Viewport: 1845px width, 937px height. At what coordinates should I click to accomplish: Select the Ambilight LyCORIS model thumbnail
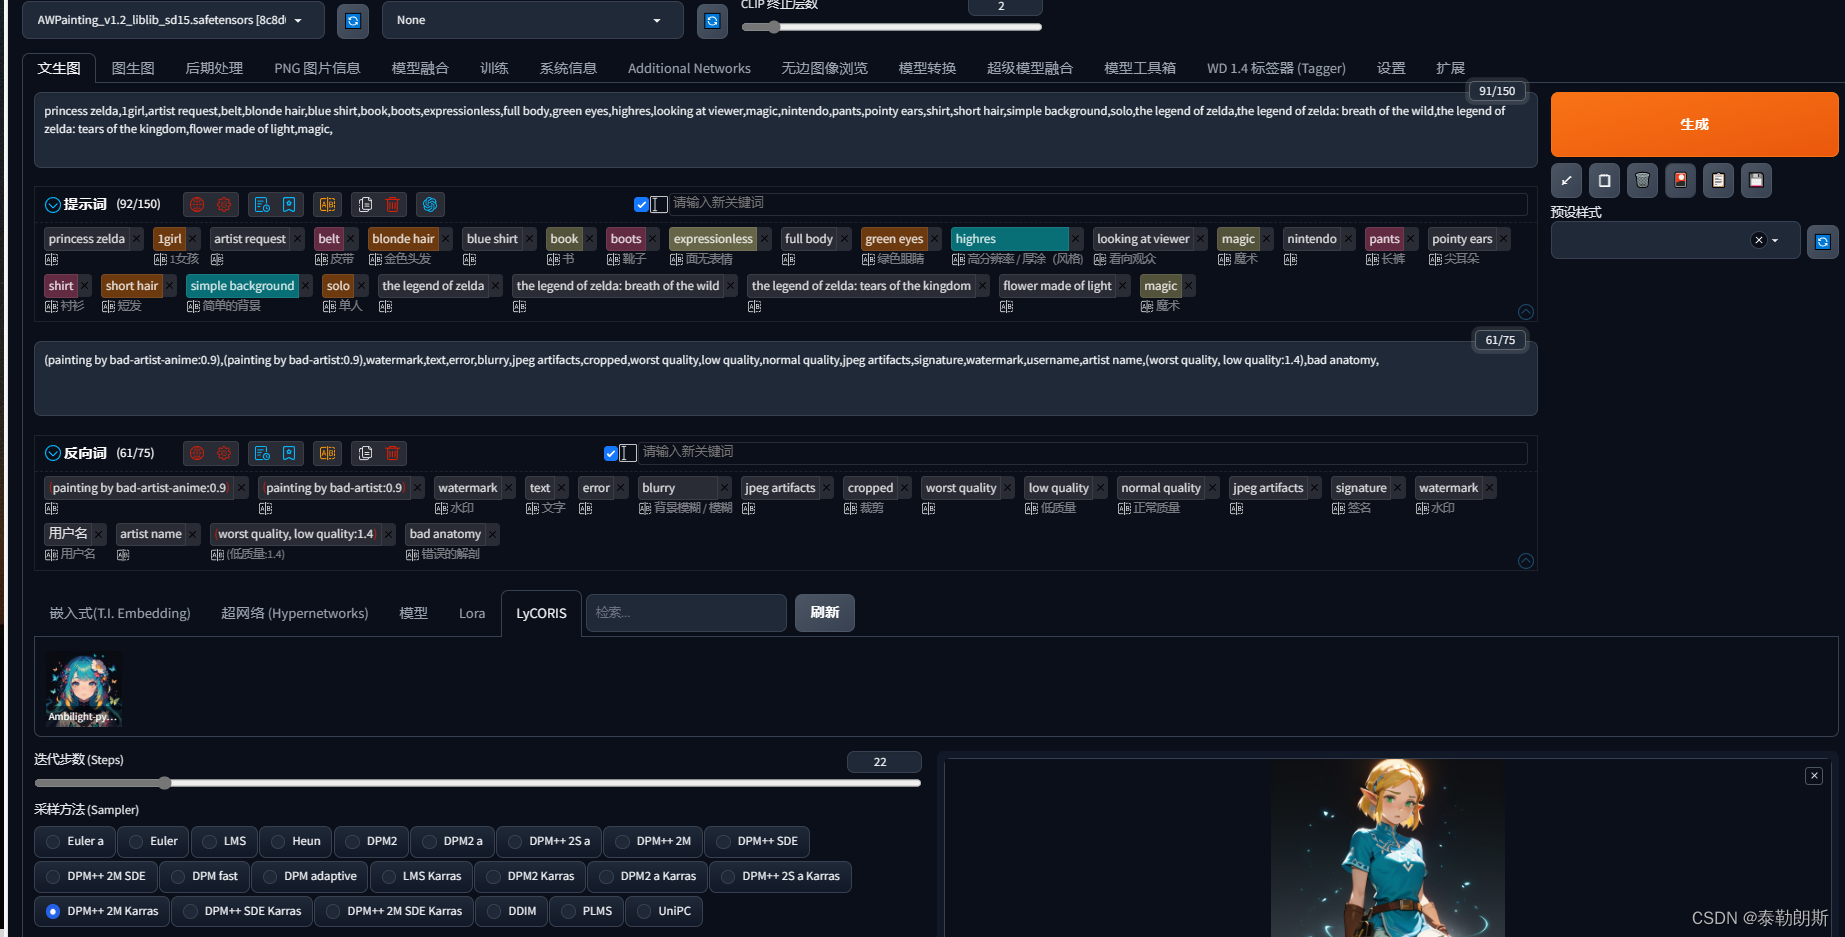pyautogui.click(x=84, y=689)
